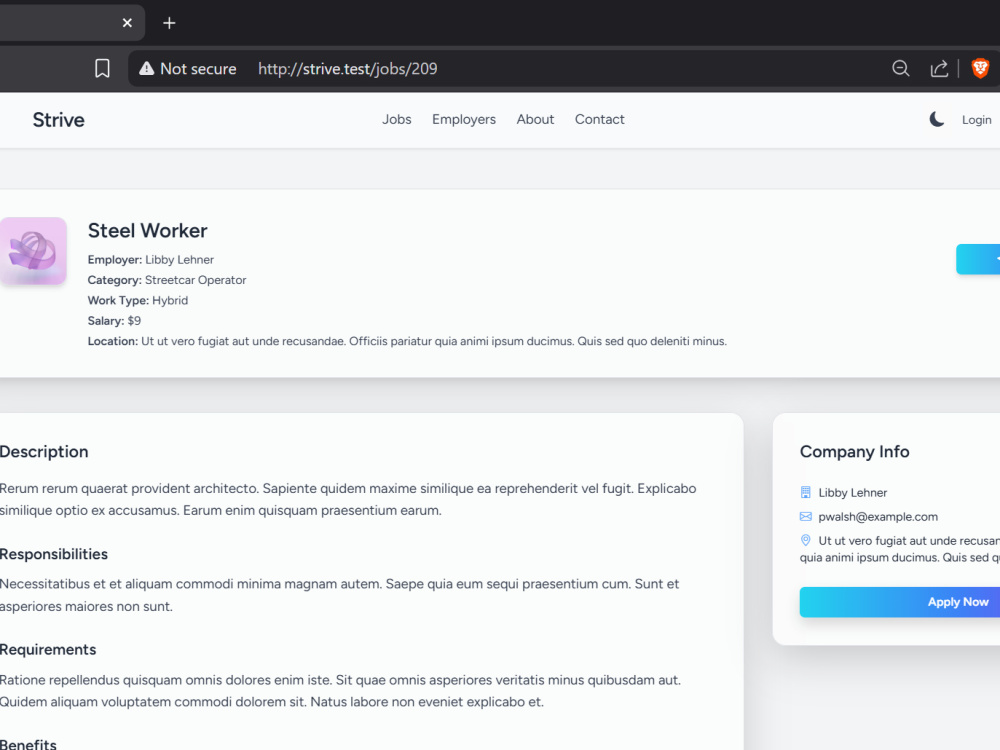Image resolution: width=1000 pixels, height=750 pixels.
Task: Click the blue button beside the job header
Action: click(978, 259)
